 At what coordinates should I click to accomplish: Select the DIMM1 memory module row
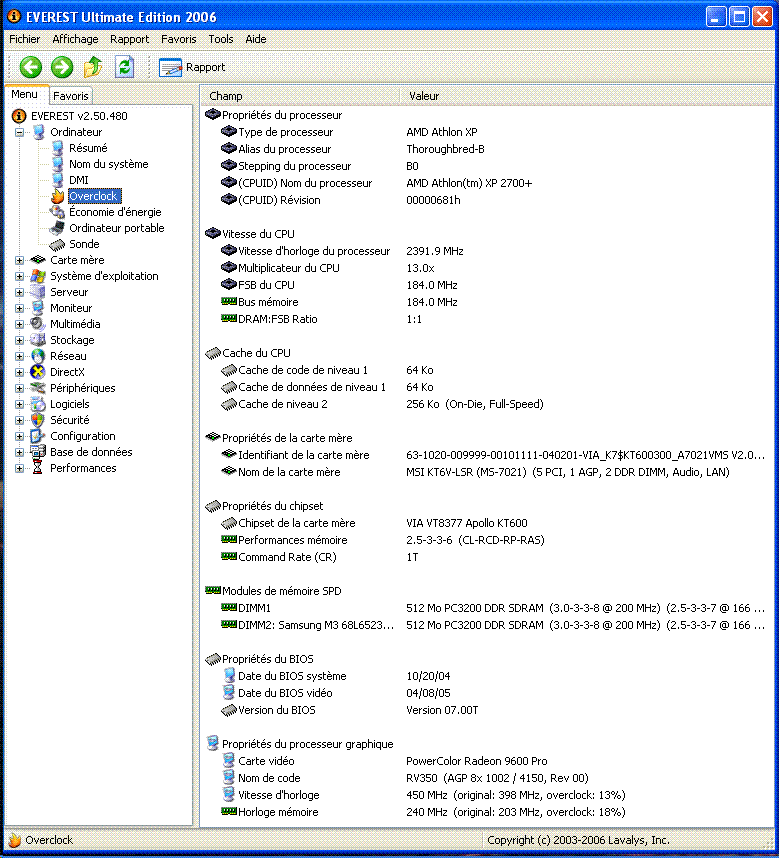pyautogui.click(x=486, y=608)
